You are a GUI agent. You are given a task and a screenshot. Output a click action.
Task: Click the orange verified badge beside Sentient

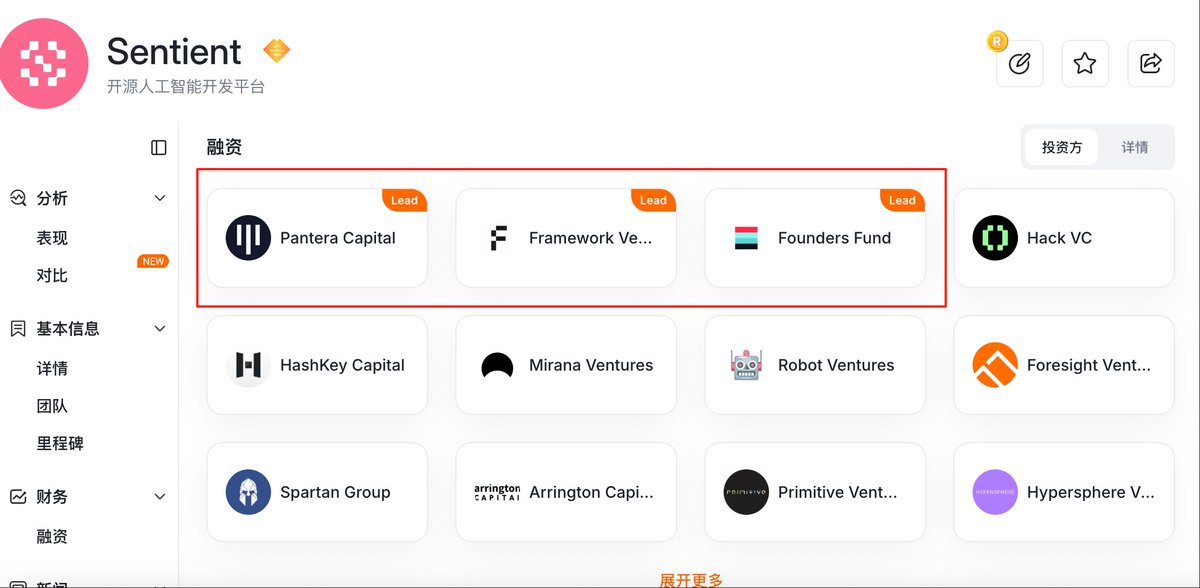(x=276, y=50)
